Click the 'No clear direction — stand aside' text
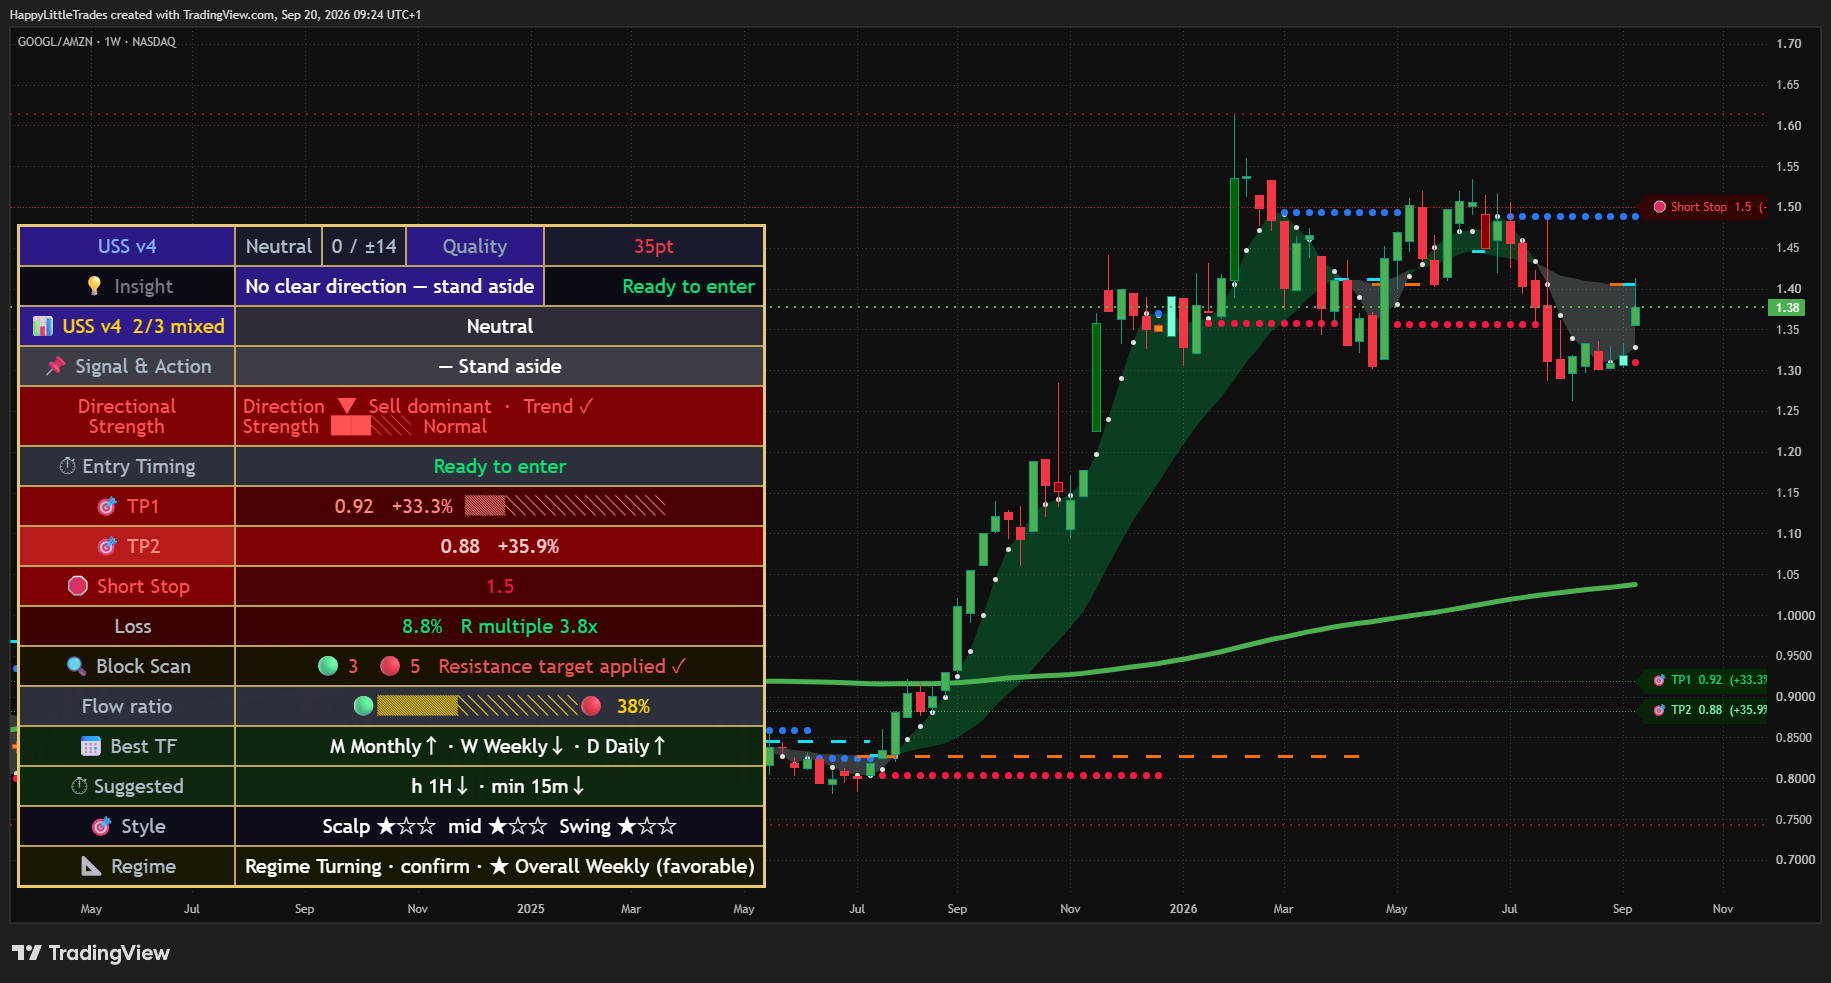This screenshot has height=983, width=1831. tap(390, 286)
